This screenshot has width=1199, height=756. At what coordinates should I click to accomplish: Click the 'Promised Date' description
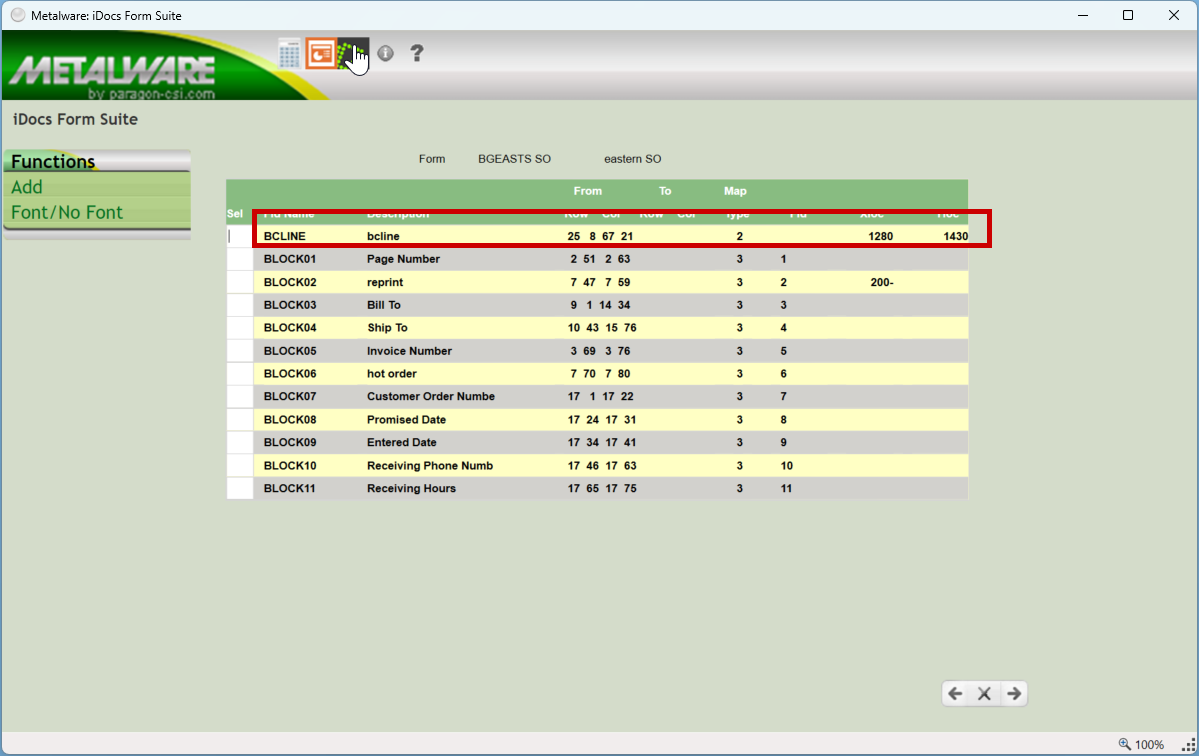tap(406, 420)
